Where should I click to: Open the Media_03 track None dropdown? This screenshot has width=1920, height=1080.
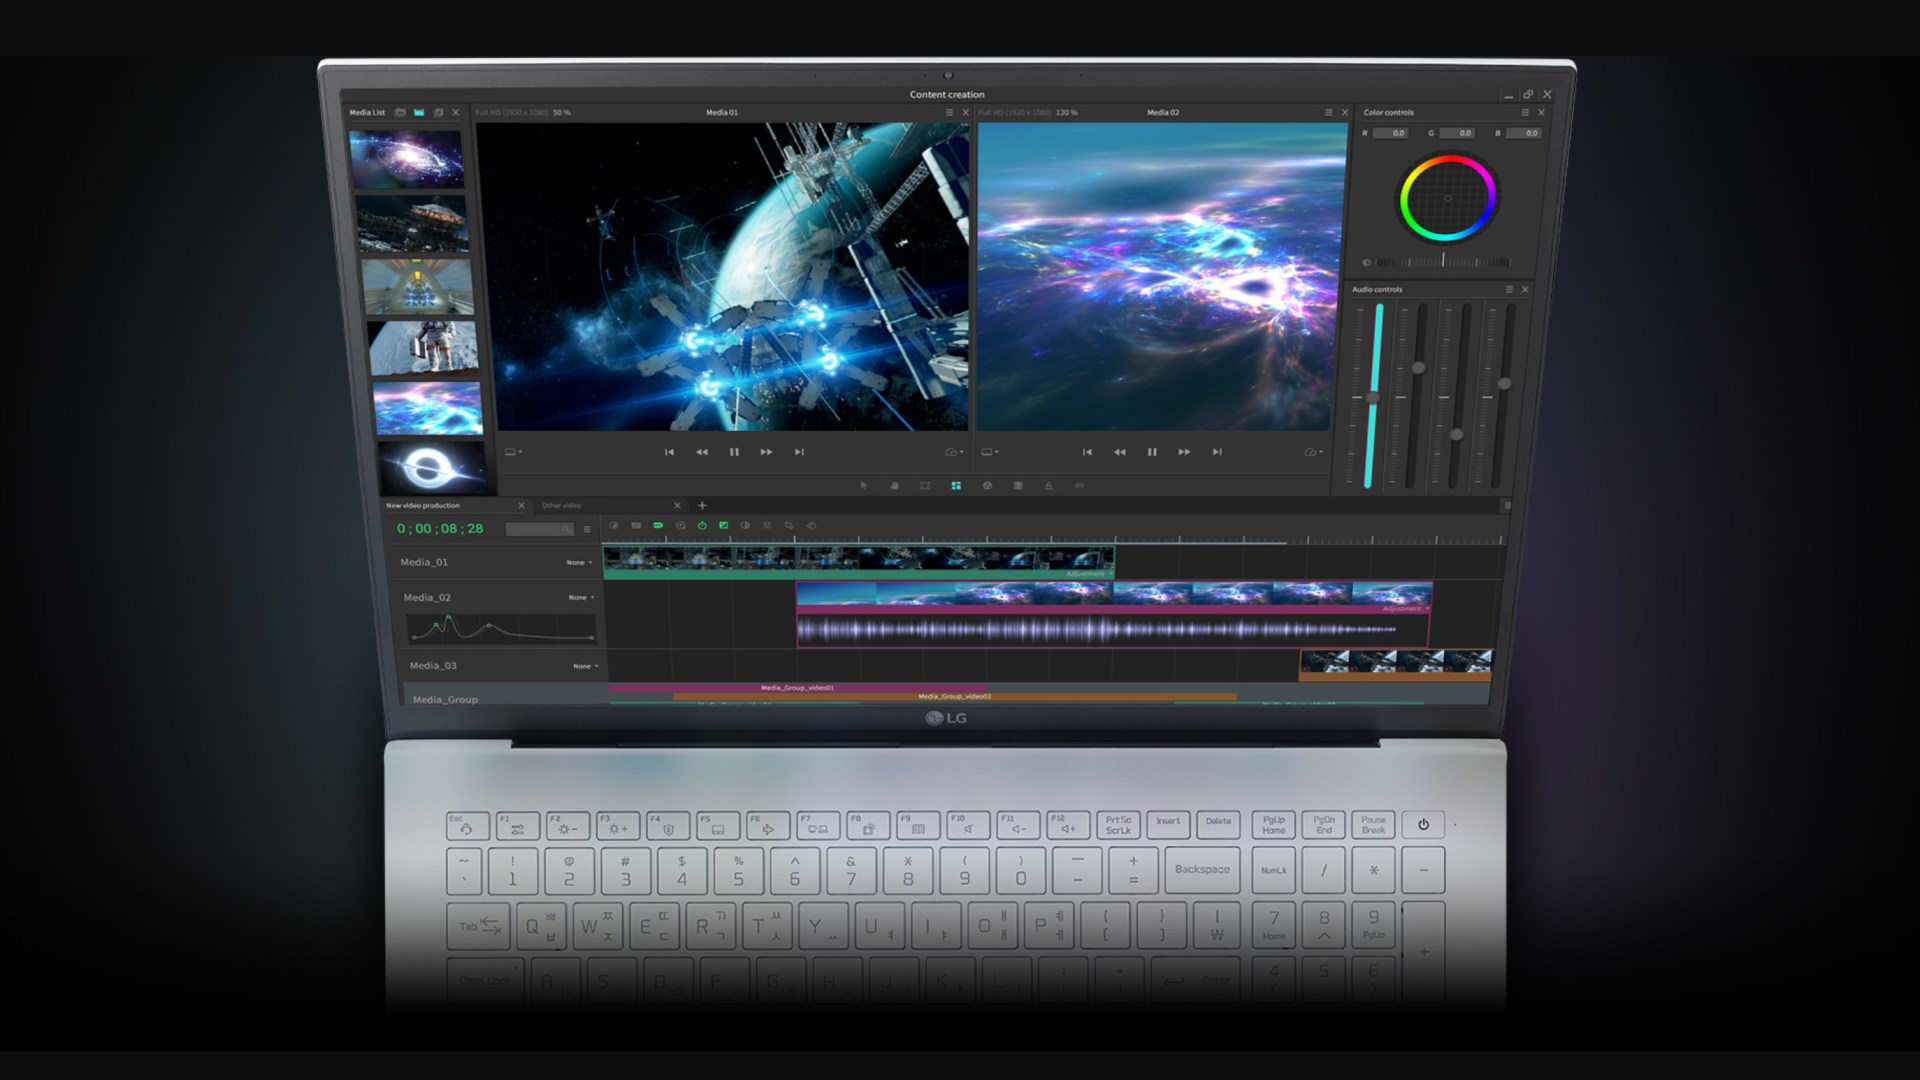coord(586,666)
